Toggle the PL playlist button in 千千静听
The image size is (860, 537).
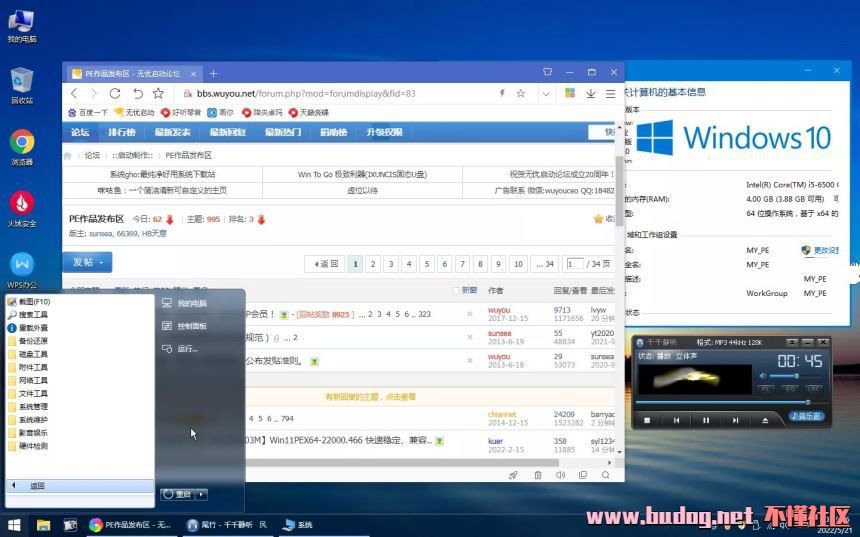click(x=766, y=388)
